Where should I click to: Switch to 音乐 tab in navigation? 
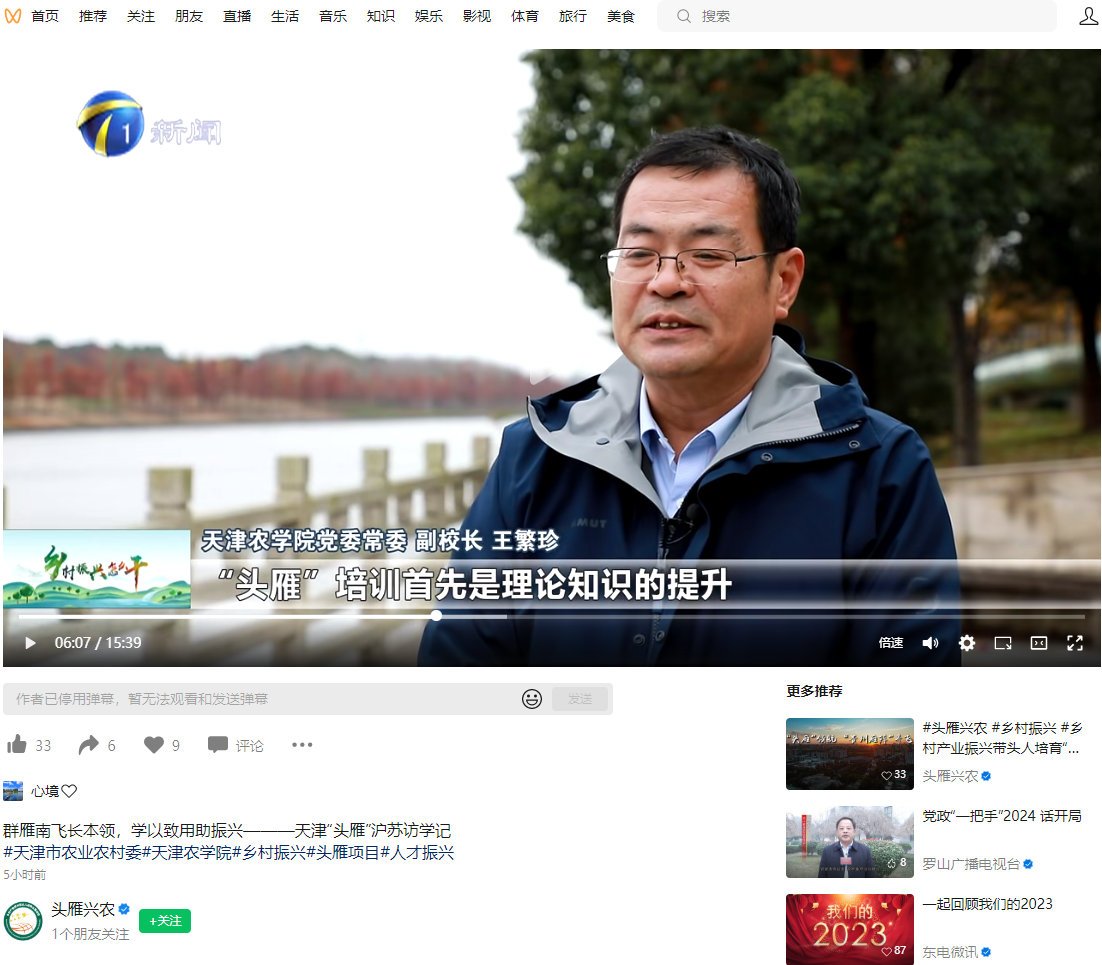pyautogui.click(x=333, y=16)
